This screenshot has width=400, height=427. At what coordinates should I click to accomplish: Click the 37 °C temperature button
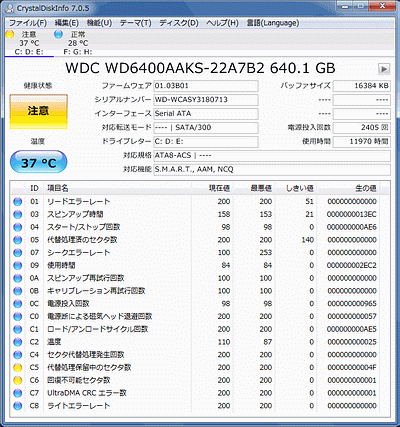pos(38,162)
